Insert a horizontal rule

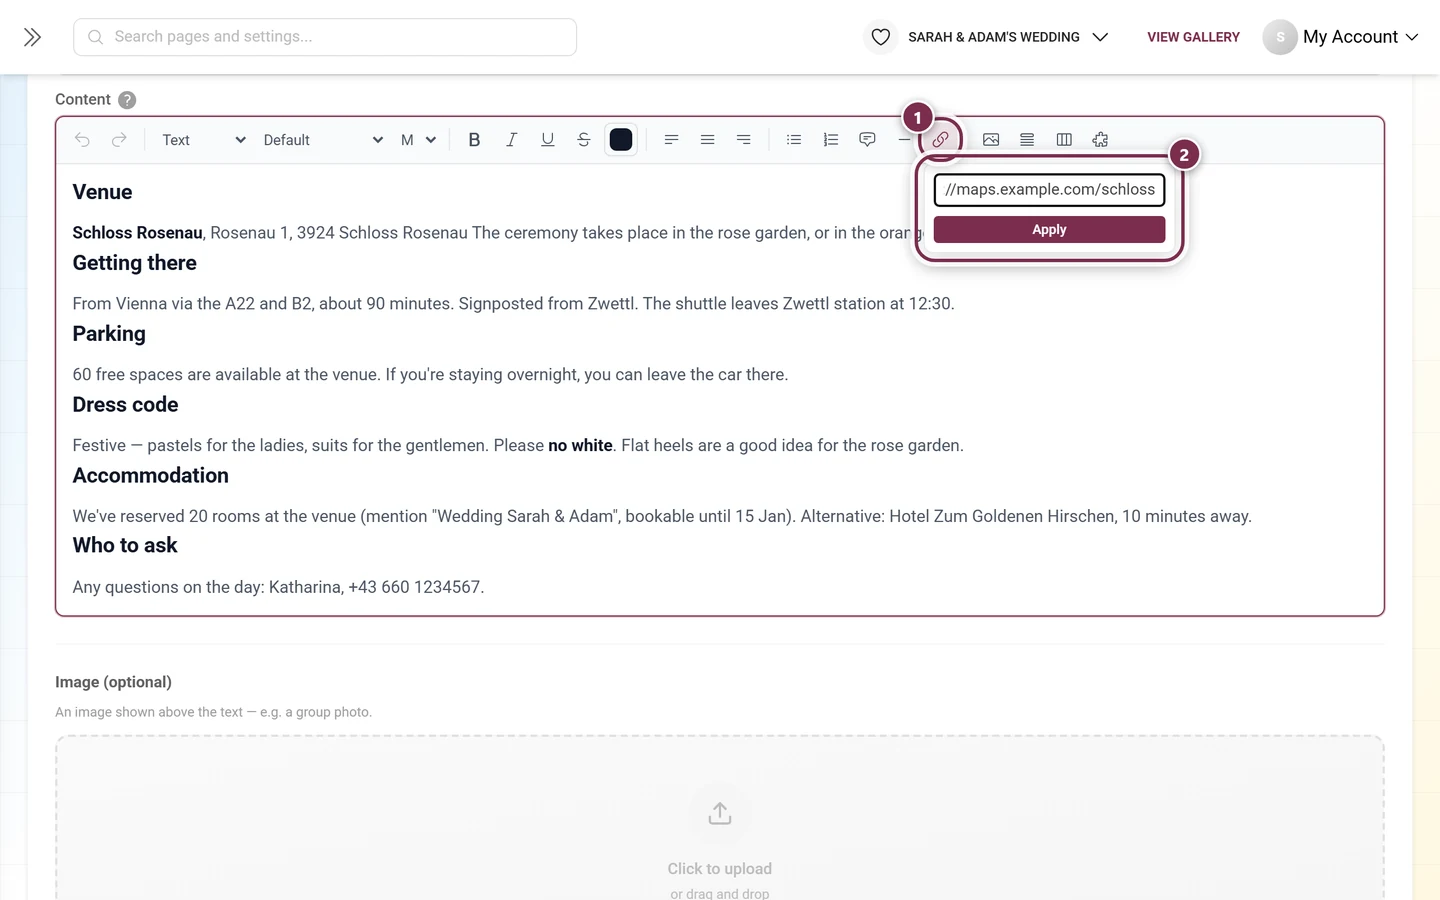[x=903, y=141]
